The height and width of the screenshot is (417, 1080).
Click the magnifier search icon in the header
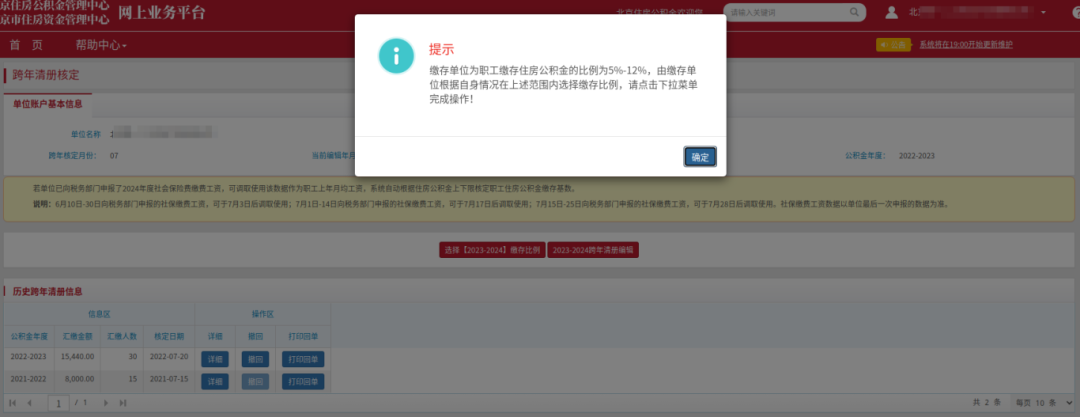coord(854,12)
